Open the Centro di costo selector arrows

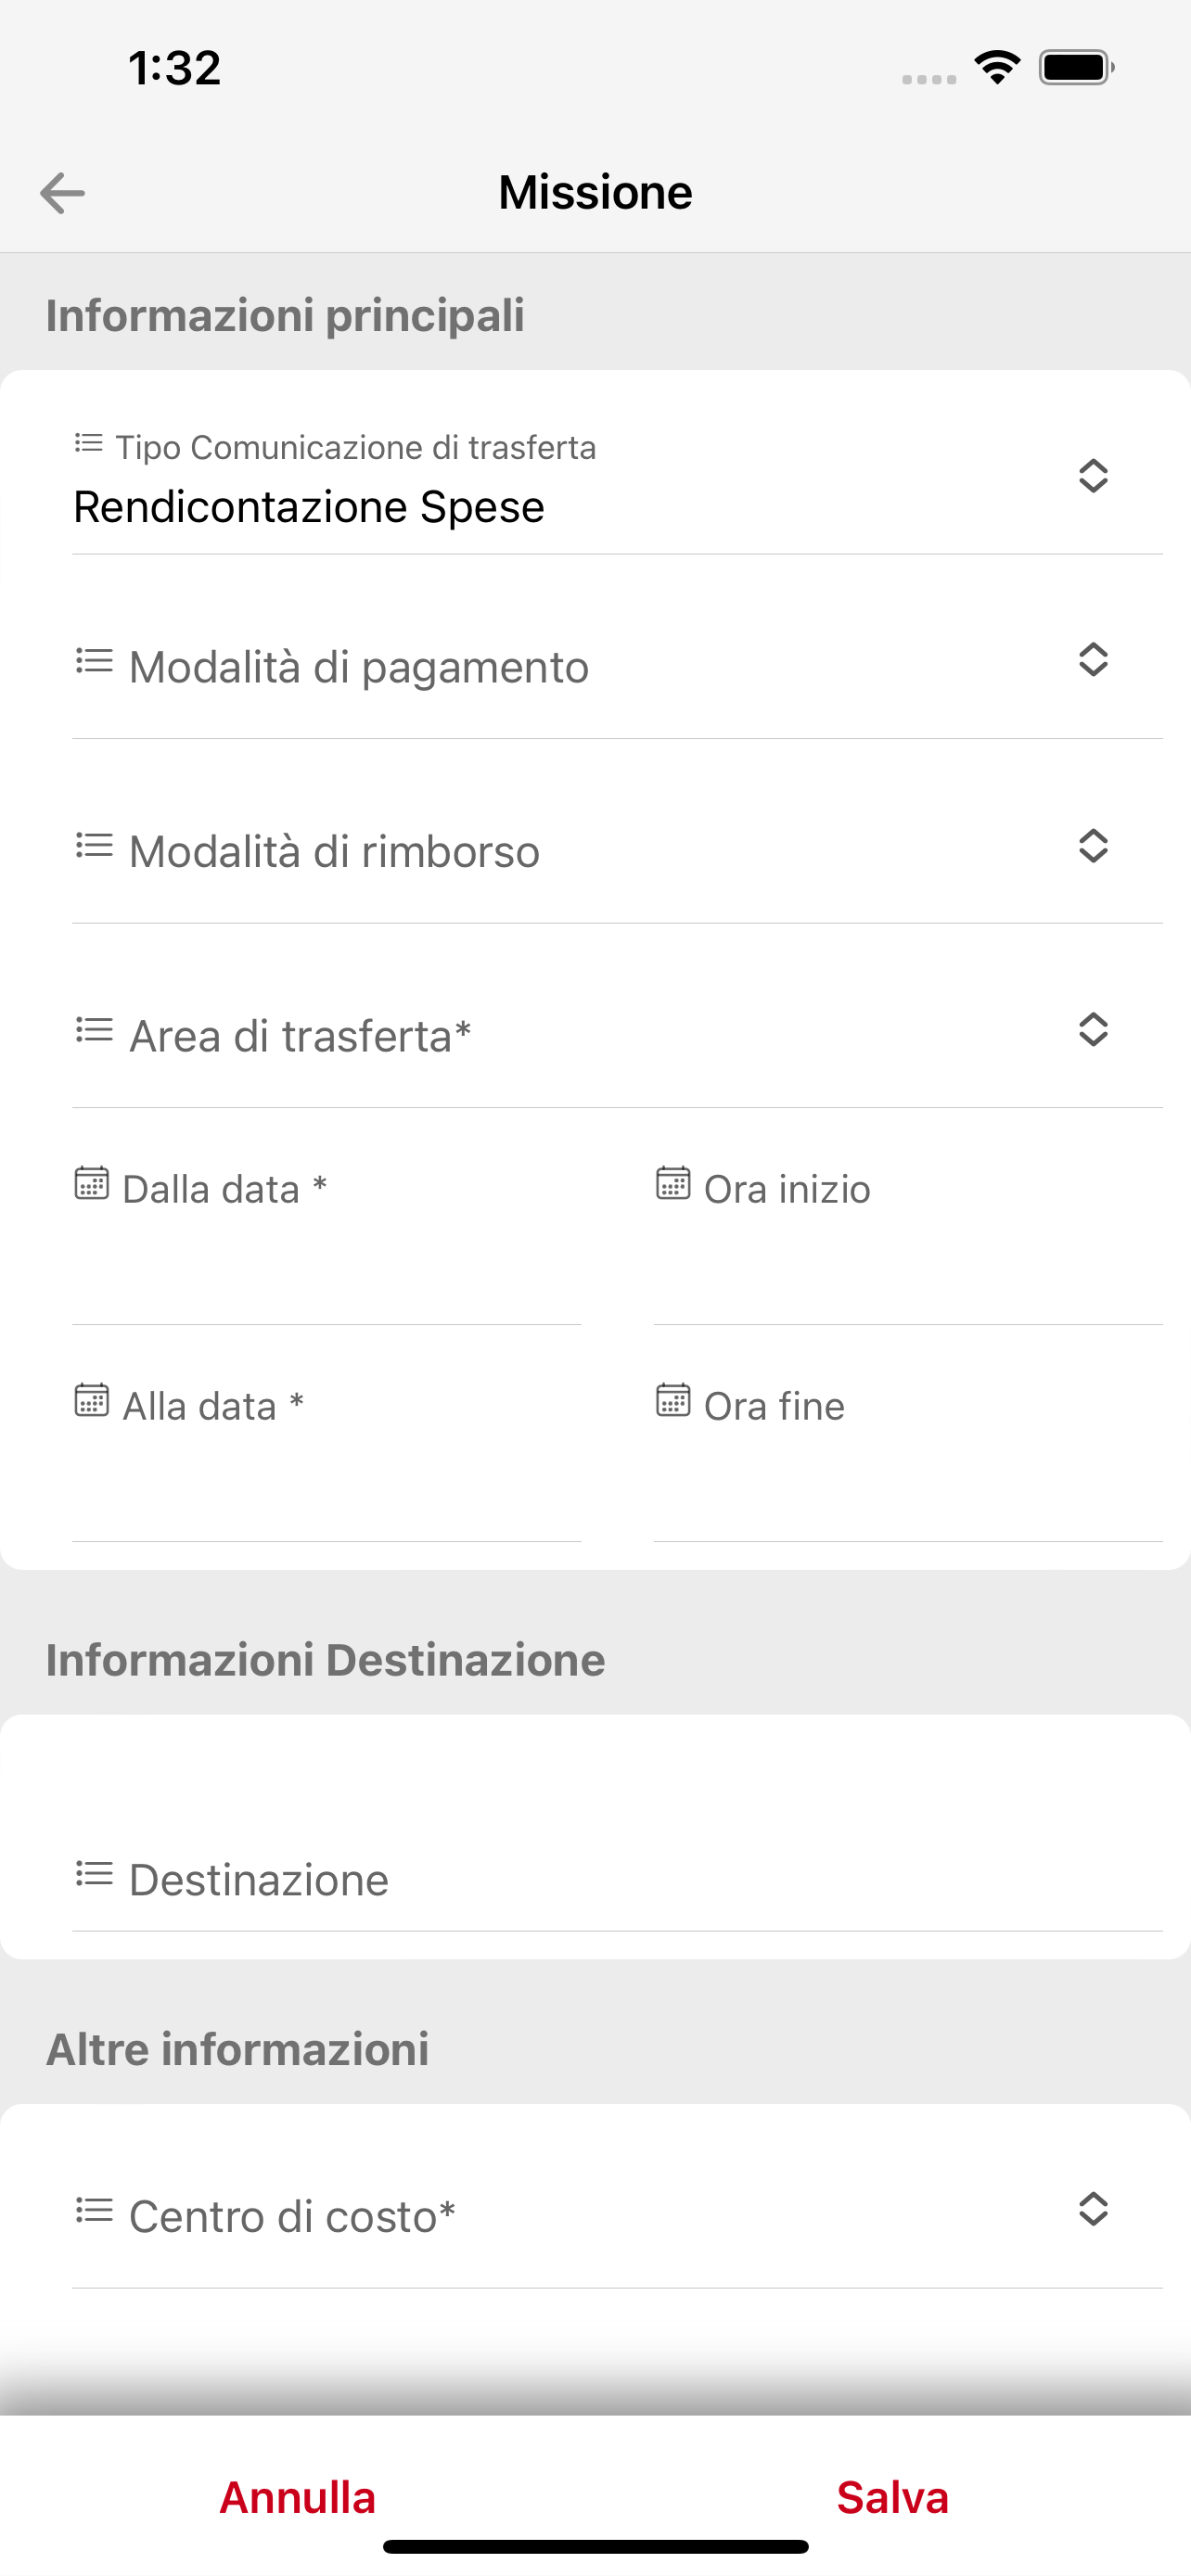pos(1093,2209)
